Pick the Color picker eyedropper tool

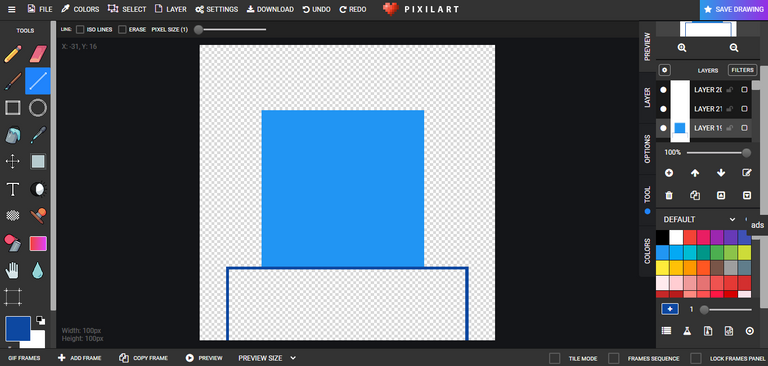[x=38, y=135]
